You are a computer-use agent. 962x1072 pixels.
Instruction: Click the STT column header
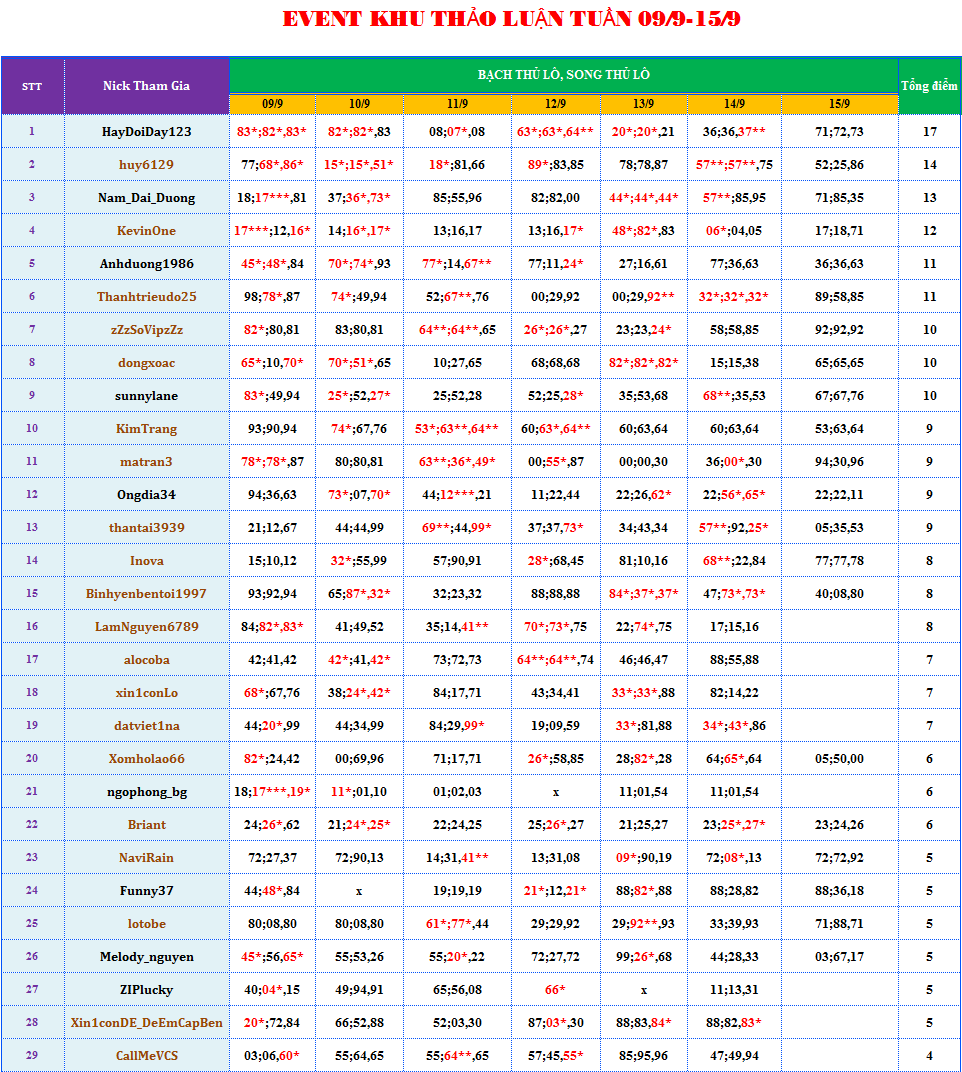click(x=32, y=86)
